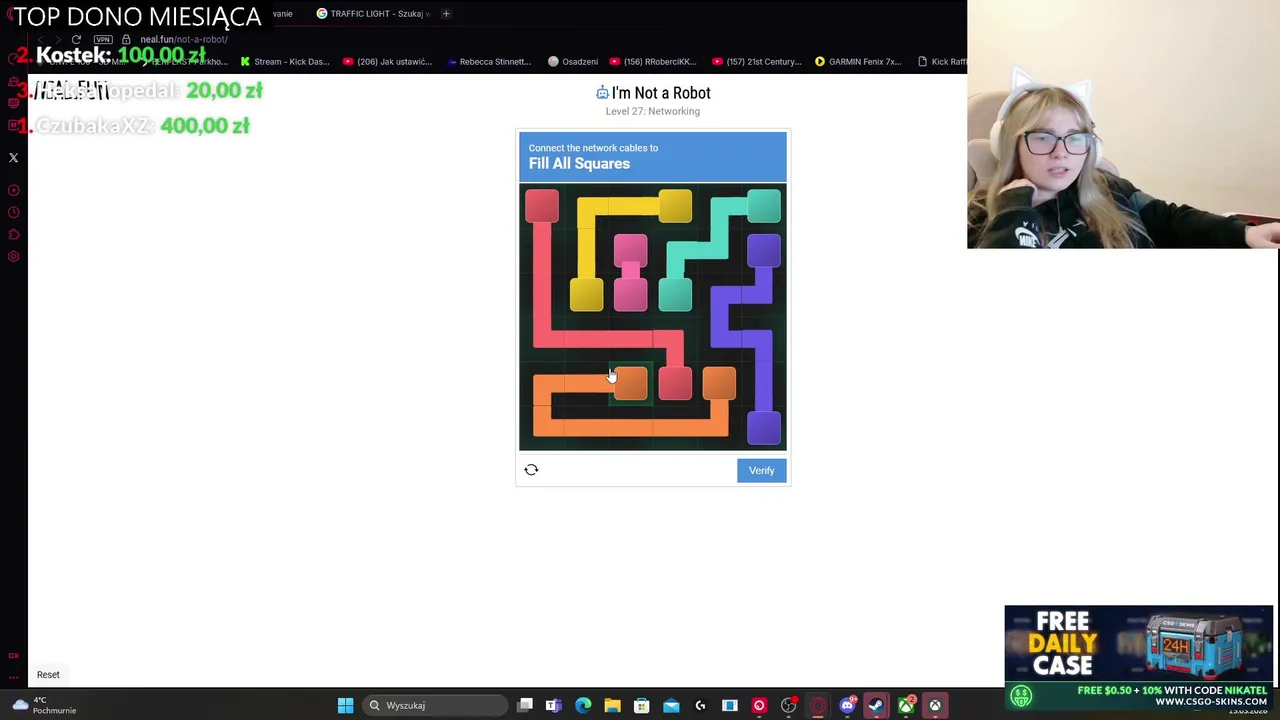Open Logitech G HUB from the taskbar

(x=700, y=706)
